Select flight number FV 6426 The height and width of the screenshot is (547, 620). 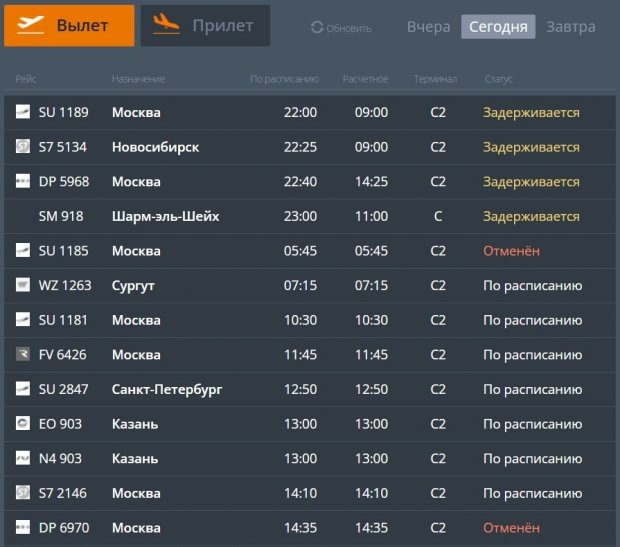(x=62, y=355)
